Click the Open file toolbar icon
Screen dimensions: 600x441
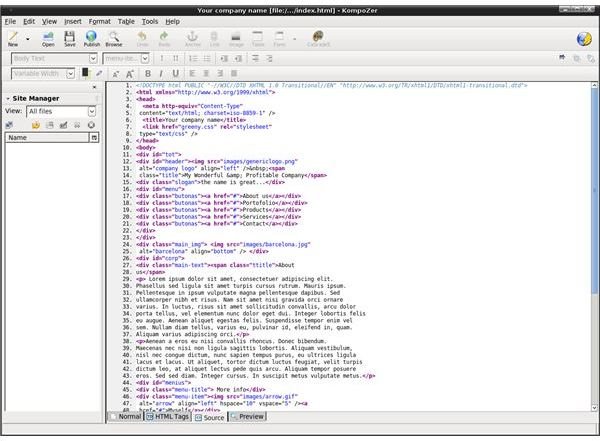pyautogui.click(x=48, y=39)
